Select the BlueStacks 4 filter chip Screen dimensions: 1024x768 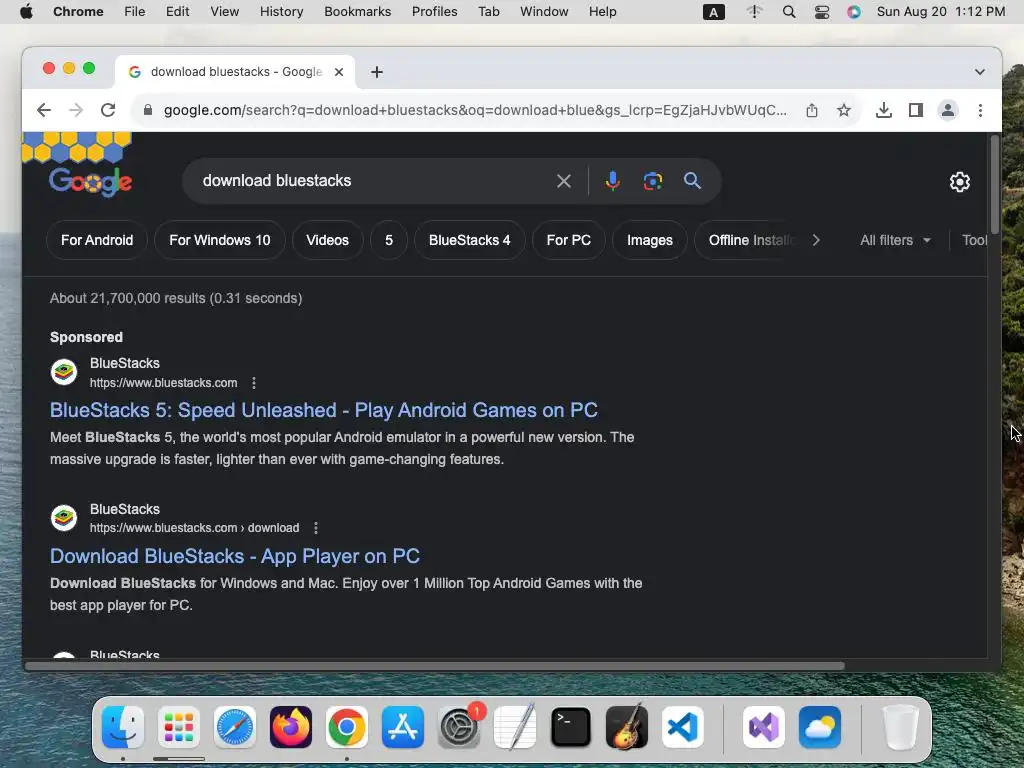470,240
